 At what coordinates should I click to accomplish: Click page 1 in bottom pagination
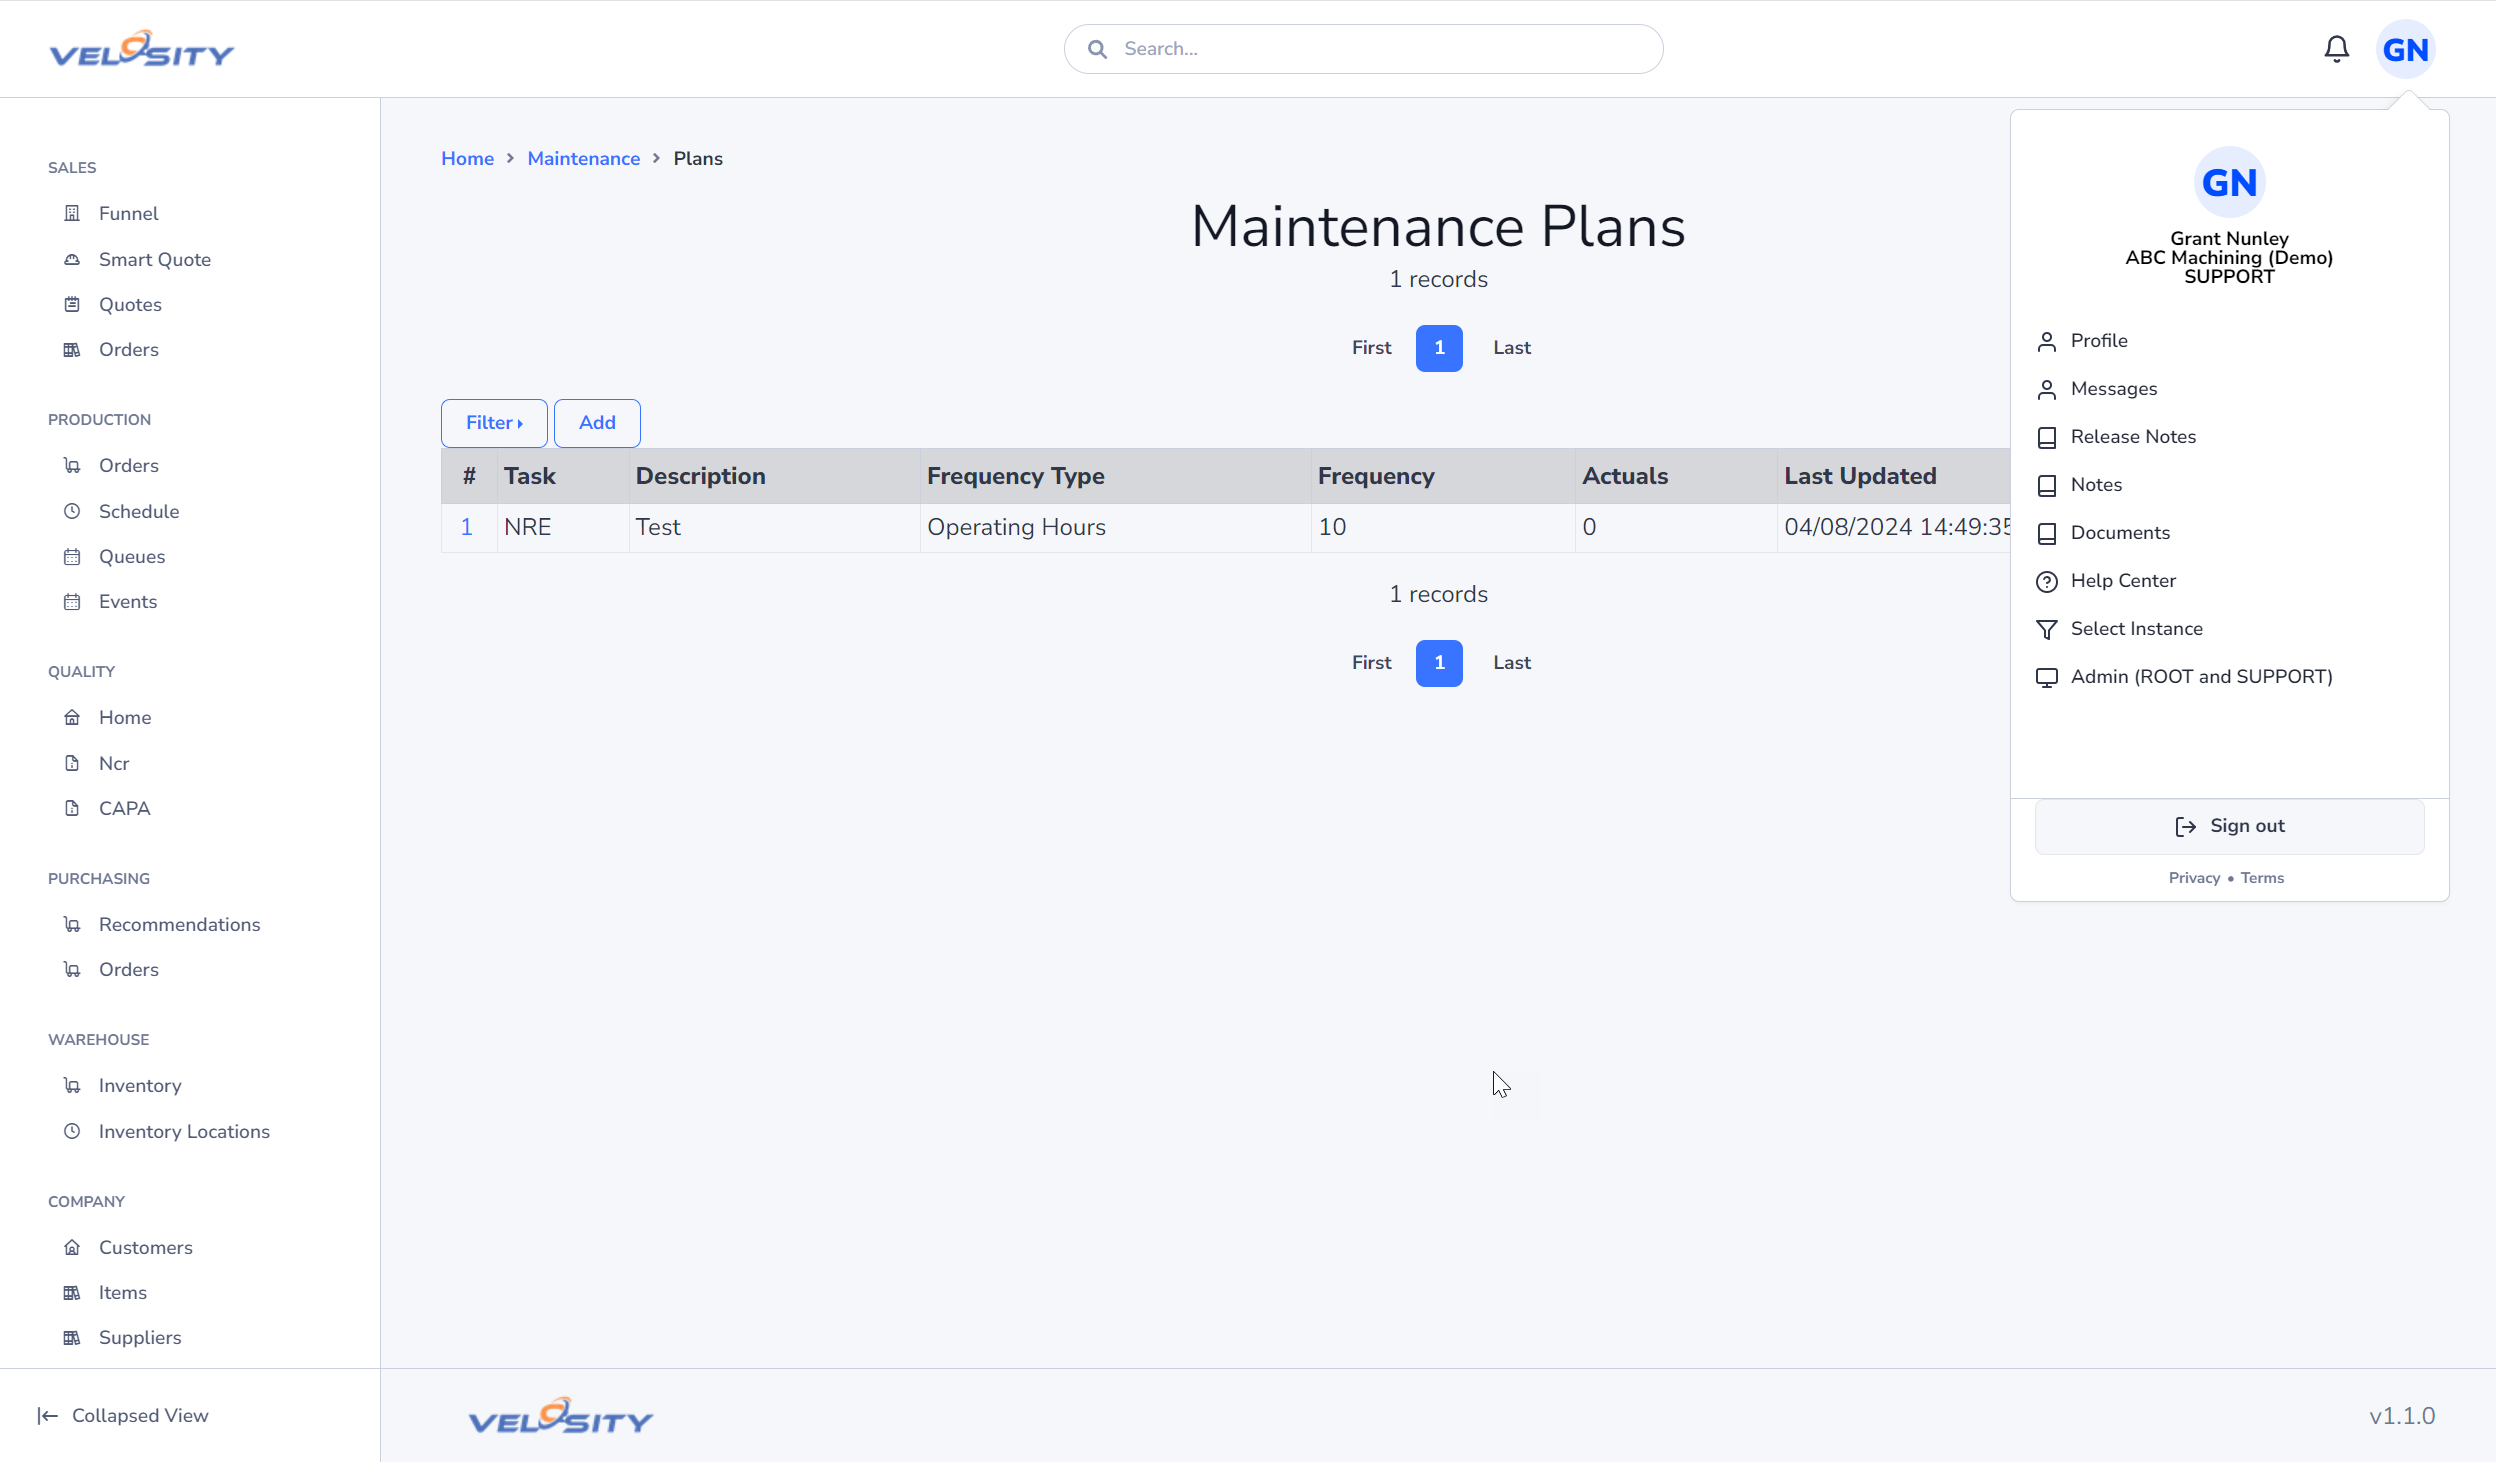[1439, 663]
